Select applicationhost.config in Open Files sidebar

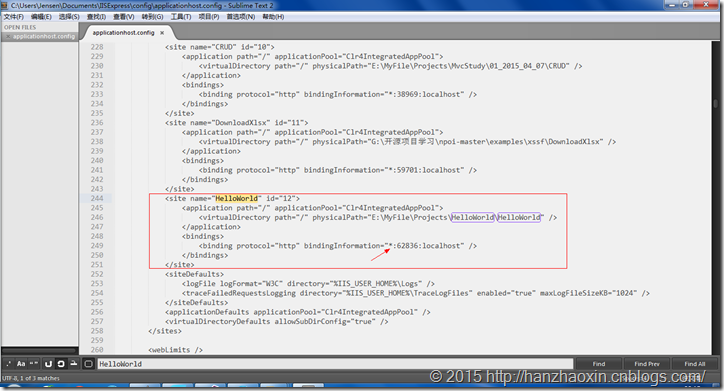click(x=43, y=36)
